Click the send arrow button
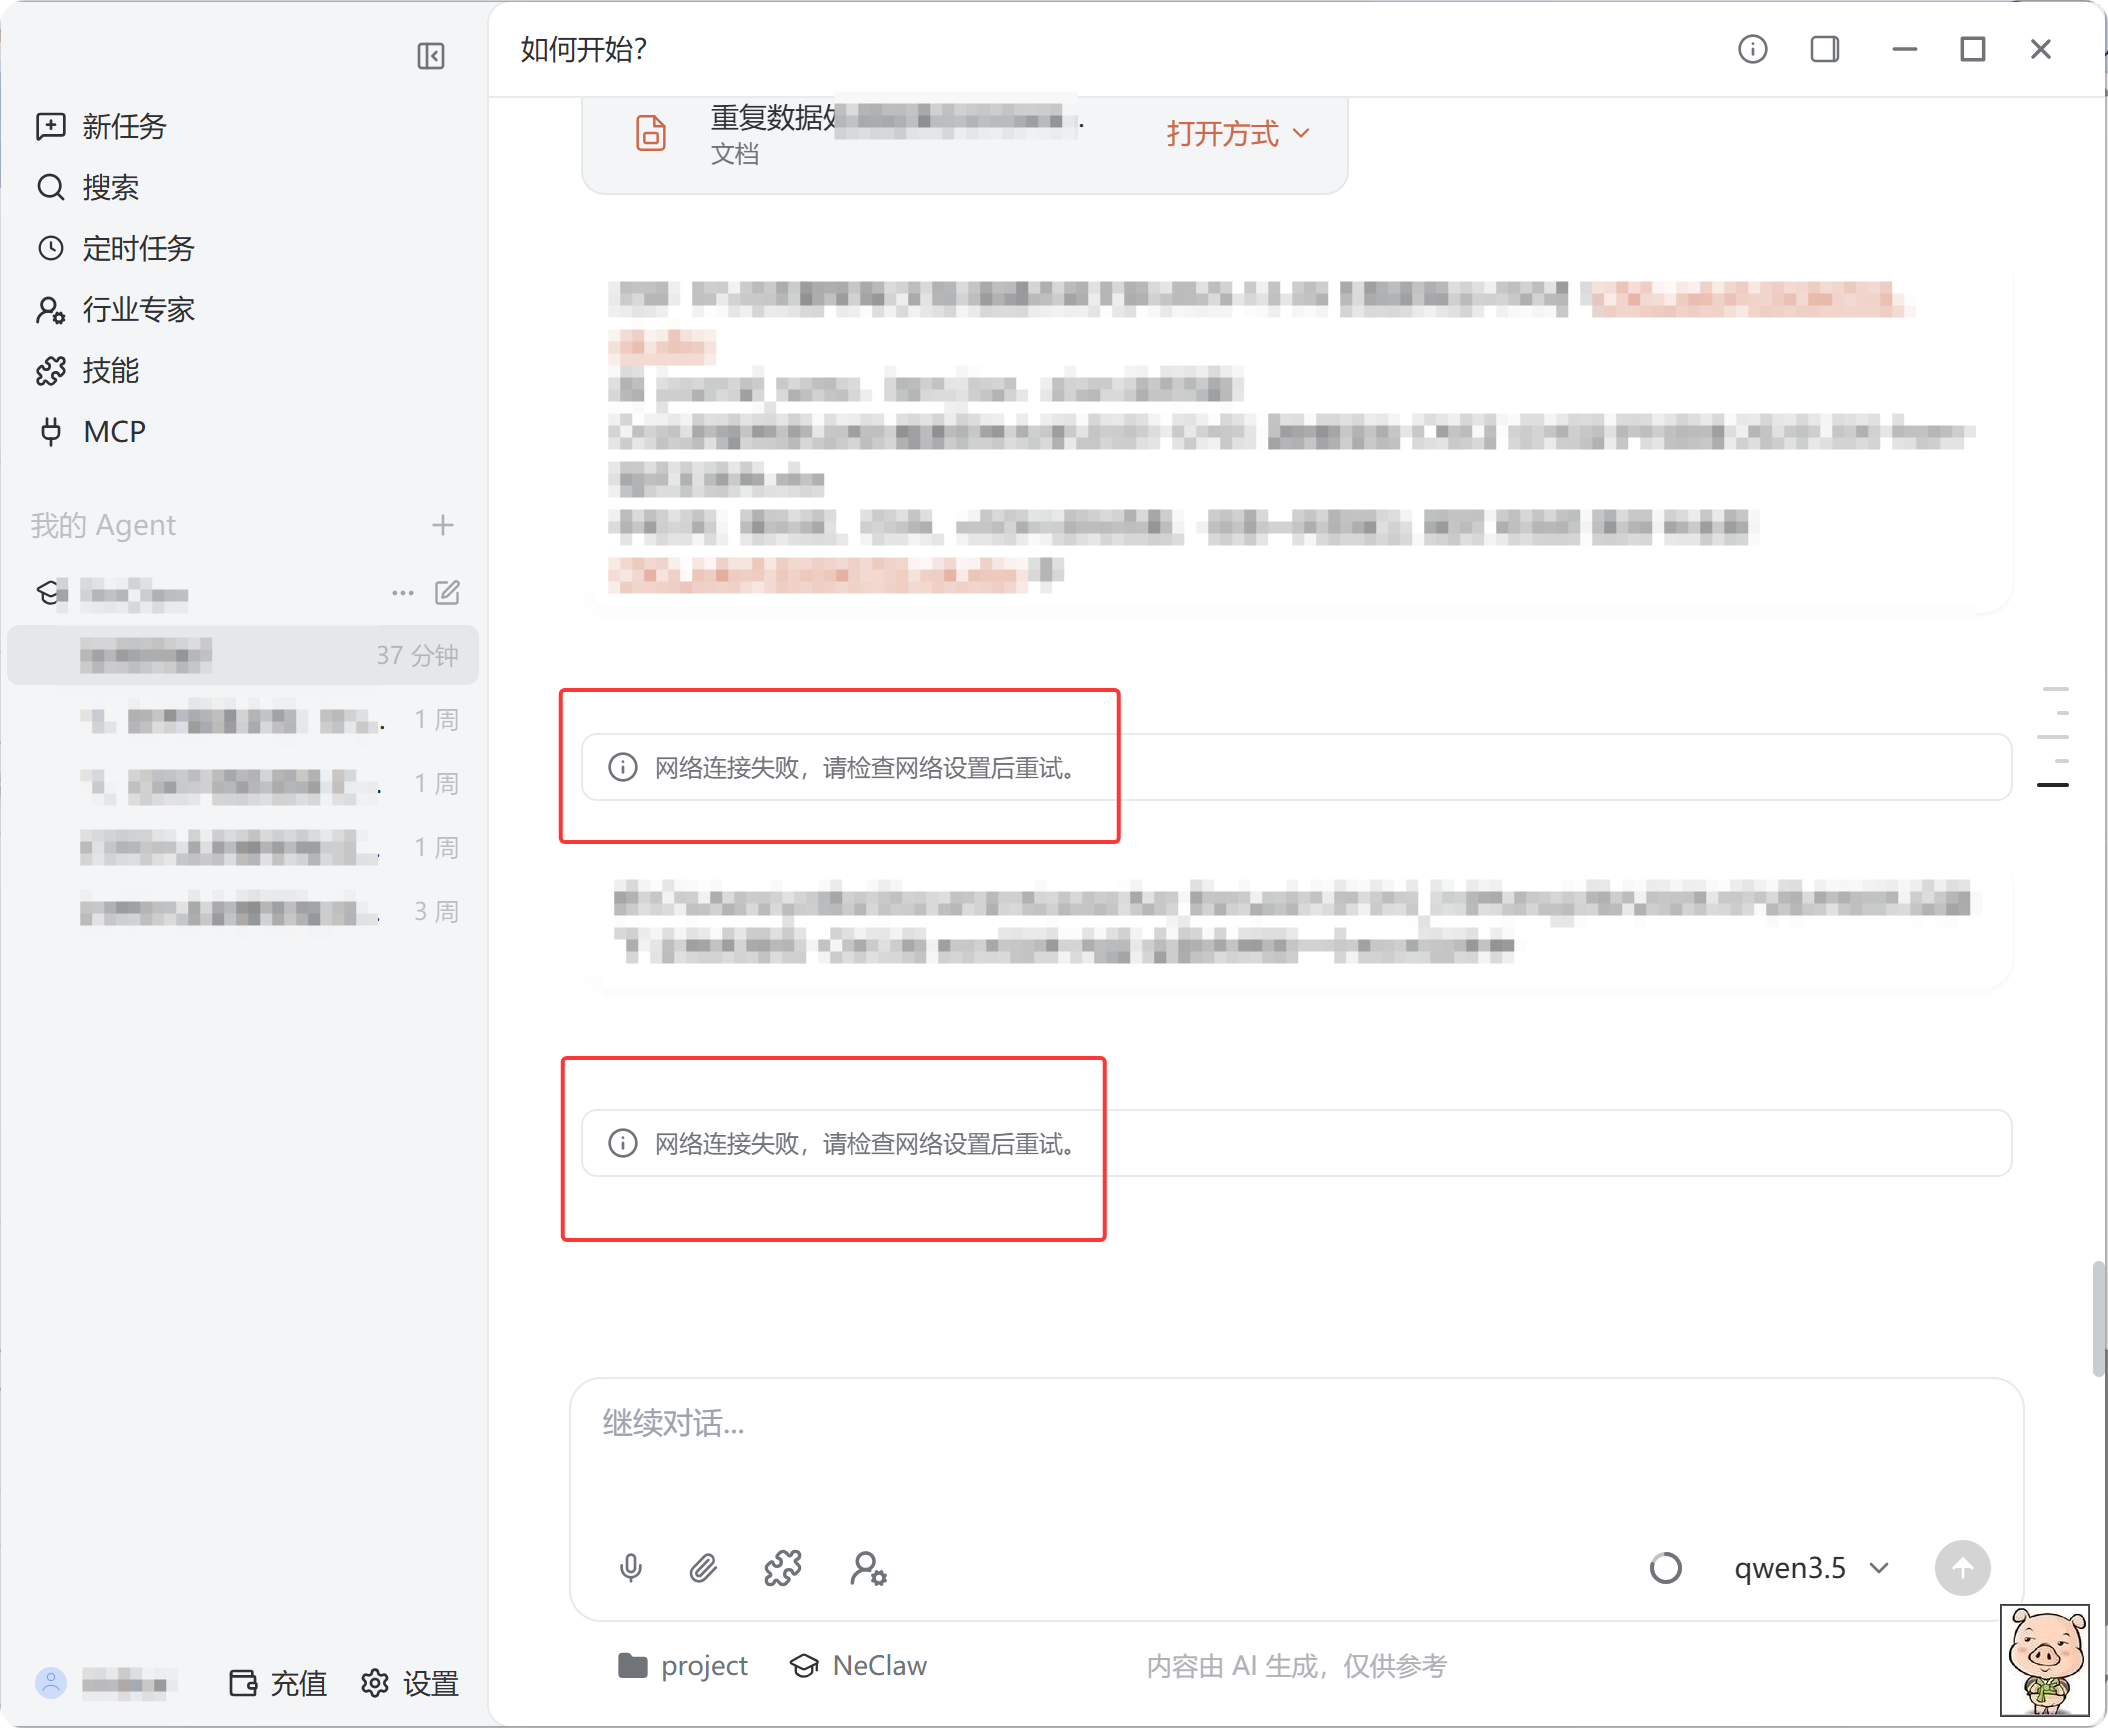Image resolution: width=2108 pixels, height=1728 pixels. click(1963, 1568)
